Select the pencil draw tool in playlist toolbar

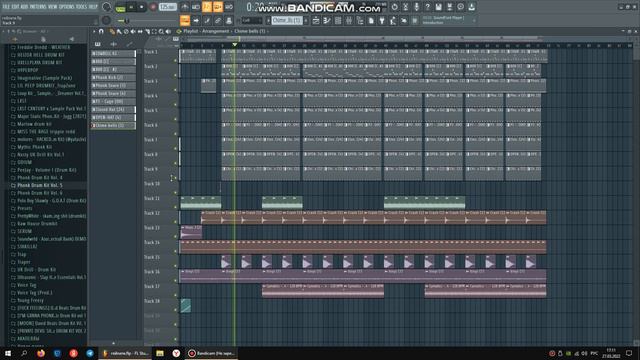[x=112, y=31]
